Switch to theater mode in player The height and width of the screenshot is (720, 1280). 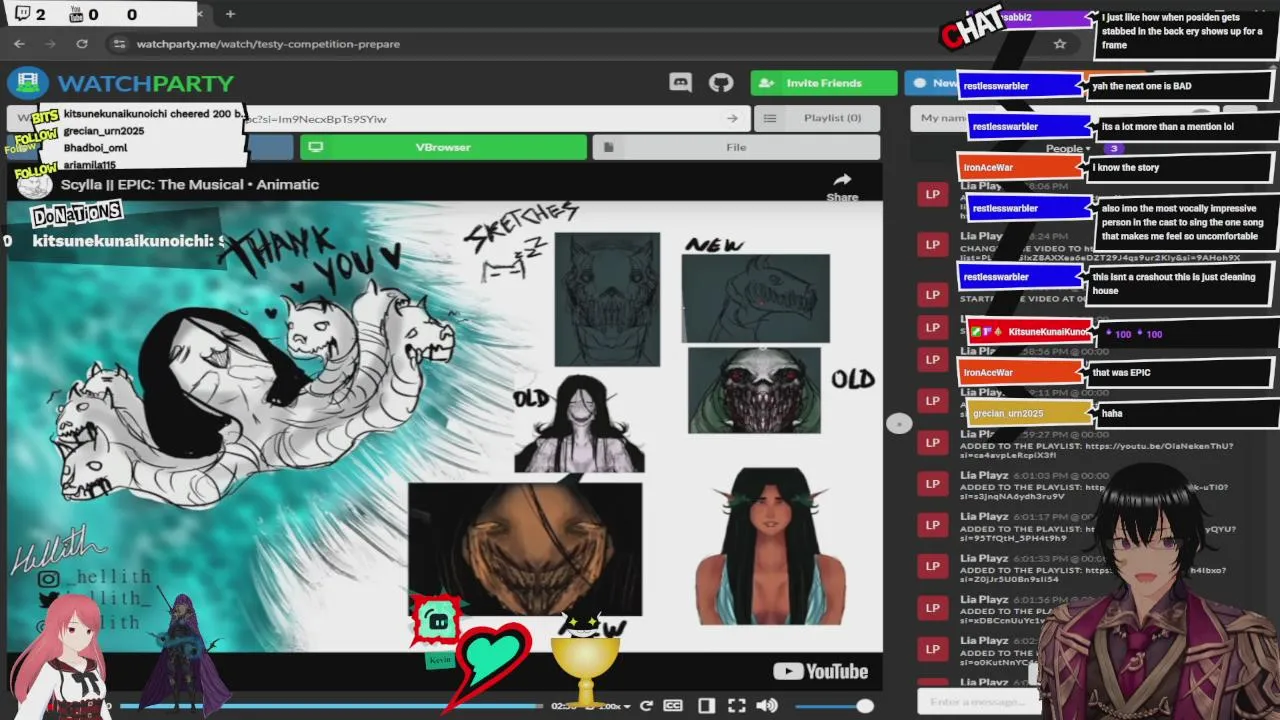(706, 706)
